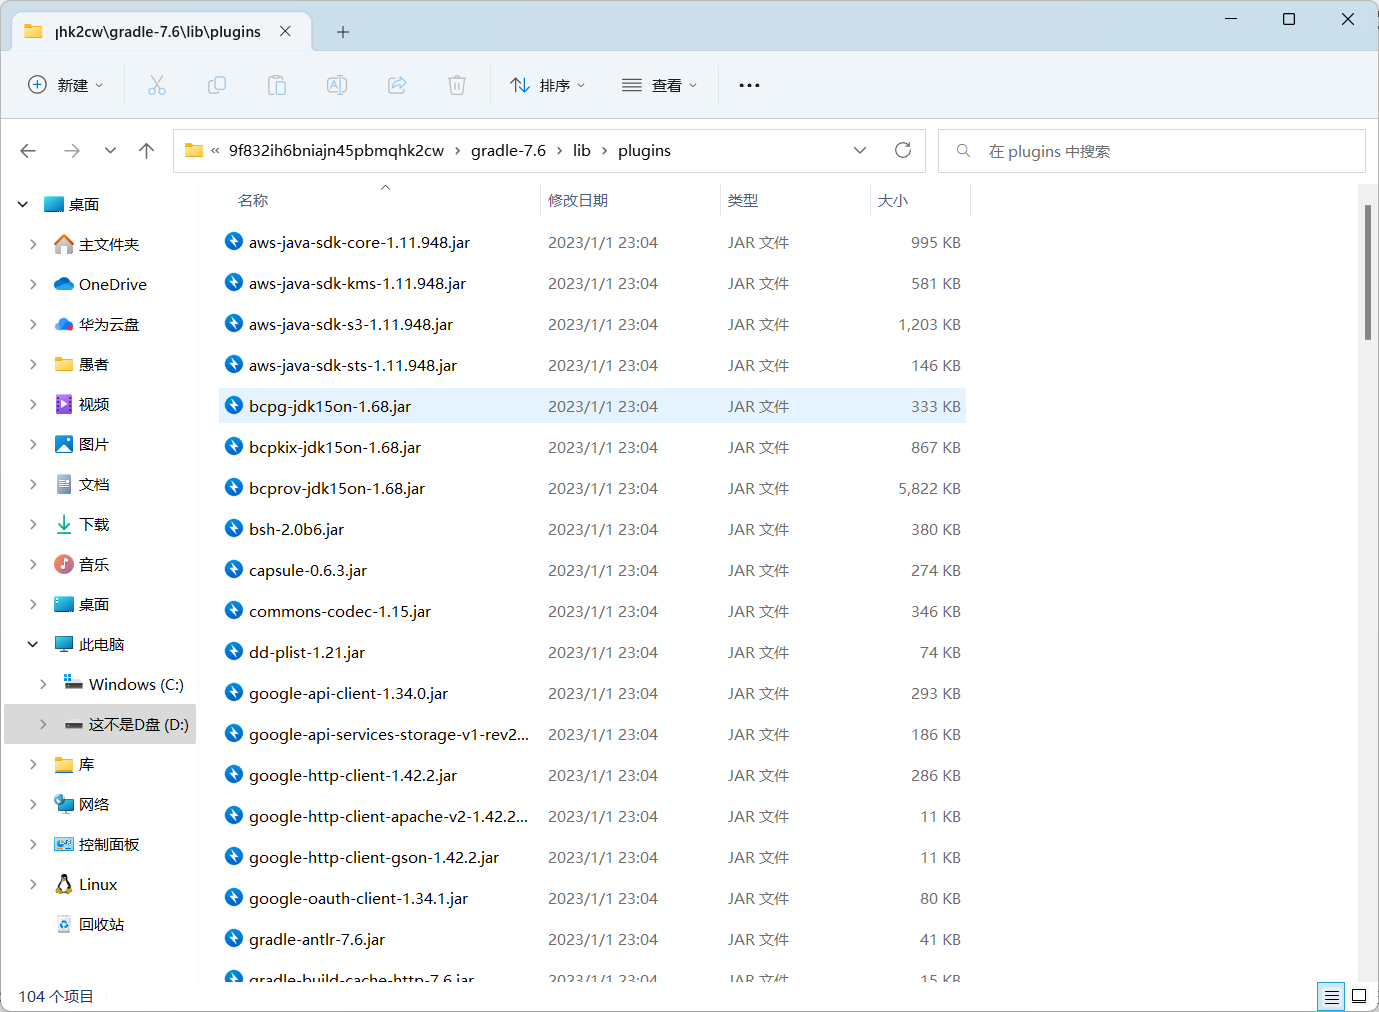Click the 控制面板 control panel icon
The image size is (1379, 1012).
(64, 844)
